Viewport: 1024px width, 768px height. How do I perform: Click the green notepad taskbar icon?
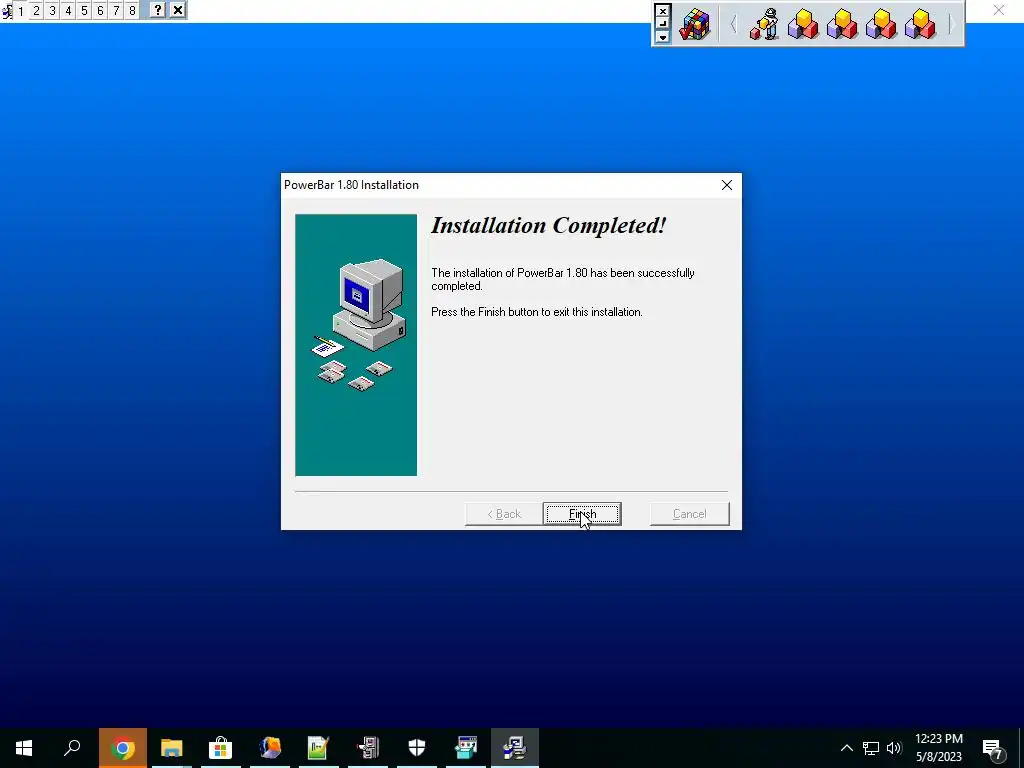pyautogui.click(x=319, y=748)
